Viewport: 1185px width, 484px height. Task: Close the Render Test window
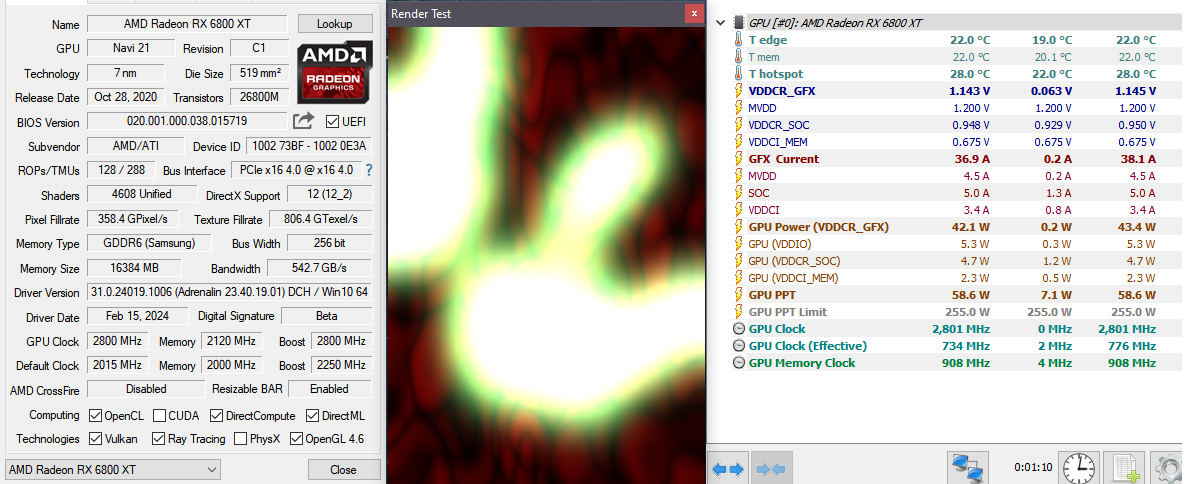coord(694,14)
